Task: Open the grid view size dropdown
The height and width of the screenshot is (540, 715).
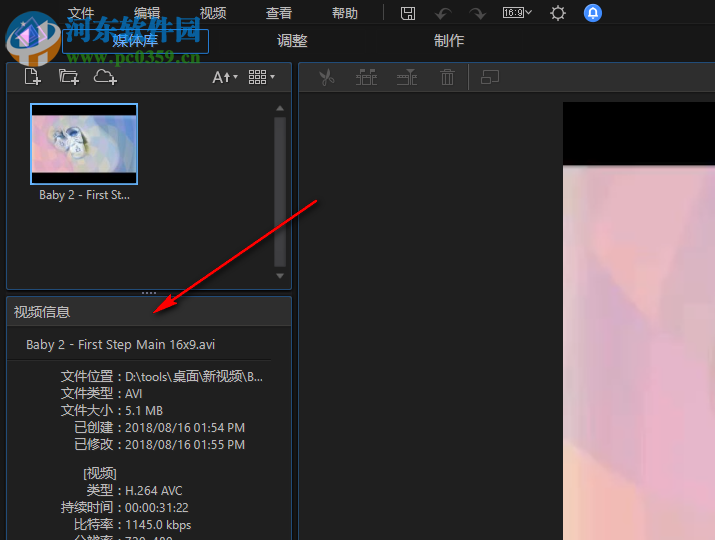Action: pos(262,77)
